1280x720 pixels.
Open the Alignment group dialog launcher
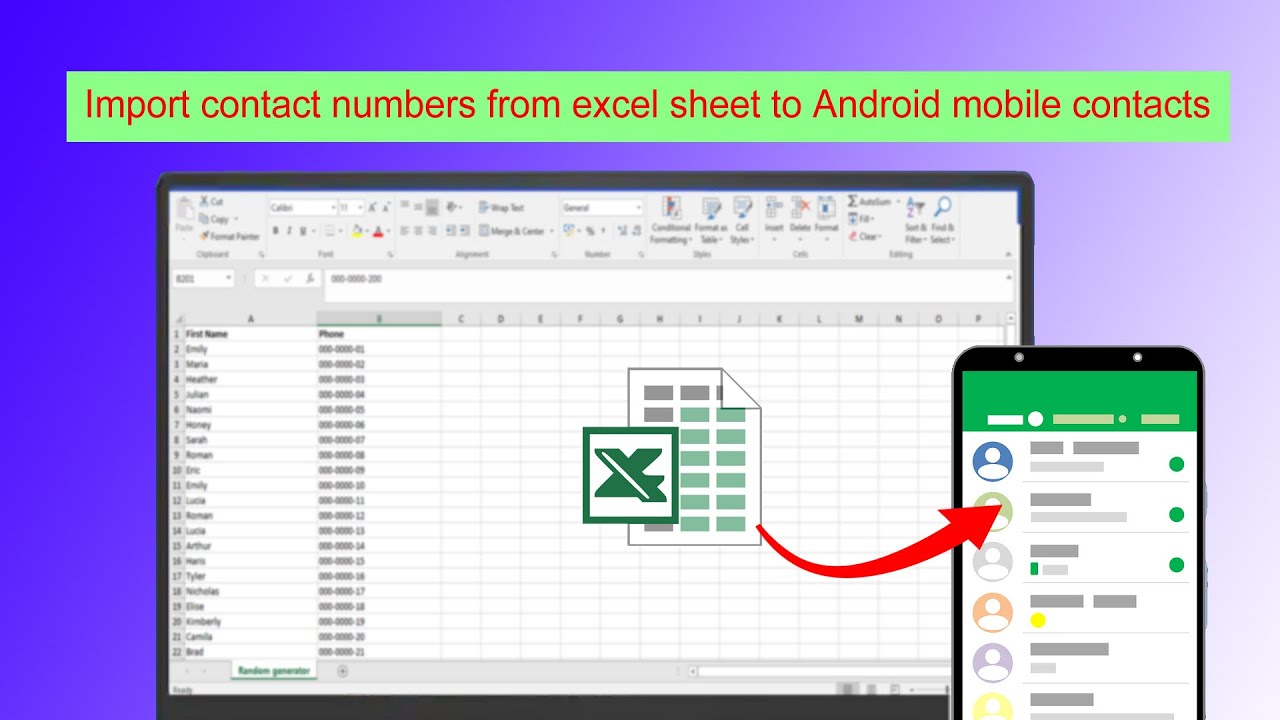(553, 255)
